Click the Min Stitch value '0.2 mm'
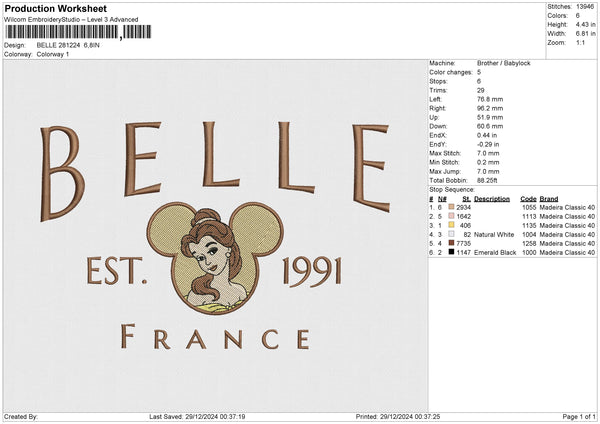The width and height of the screenshot is (600, 424). [x=488, y=163]
